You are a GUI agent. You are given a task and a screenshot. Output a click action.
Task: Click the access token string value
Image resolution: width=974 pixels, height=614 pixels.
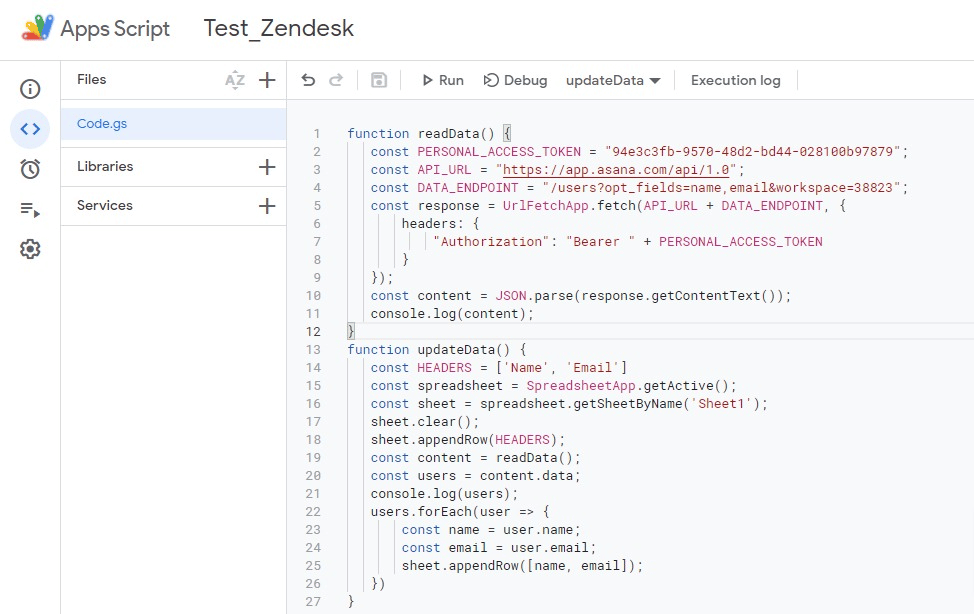(752, 152)
